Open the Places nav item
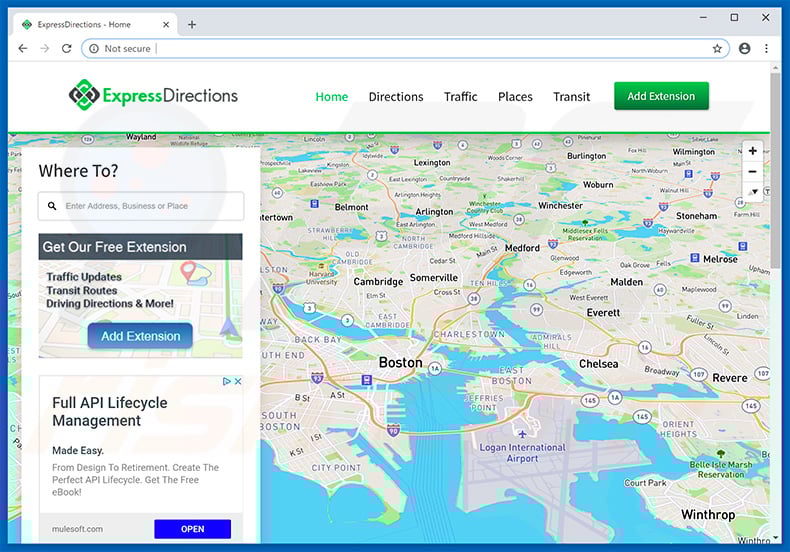Image resolution: width=790 pixels, height=552 pixels. (x=515, y=97)
